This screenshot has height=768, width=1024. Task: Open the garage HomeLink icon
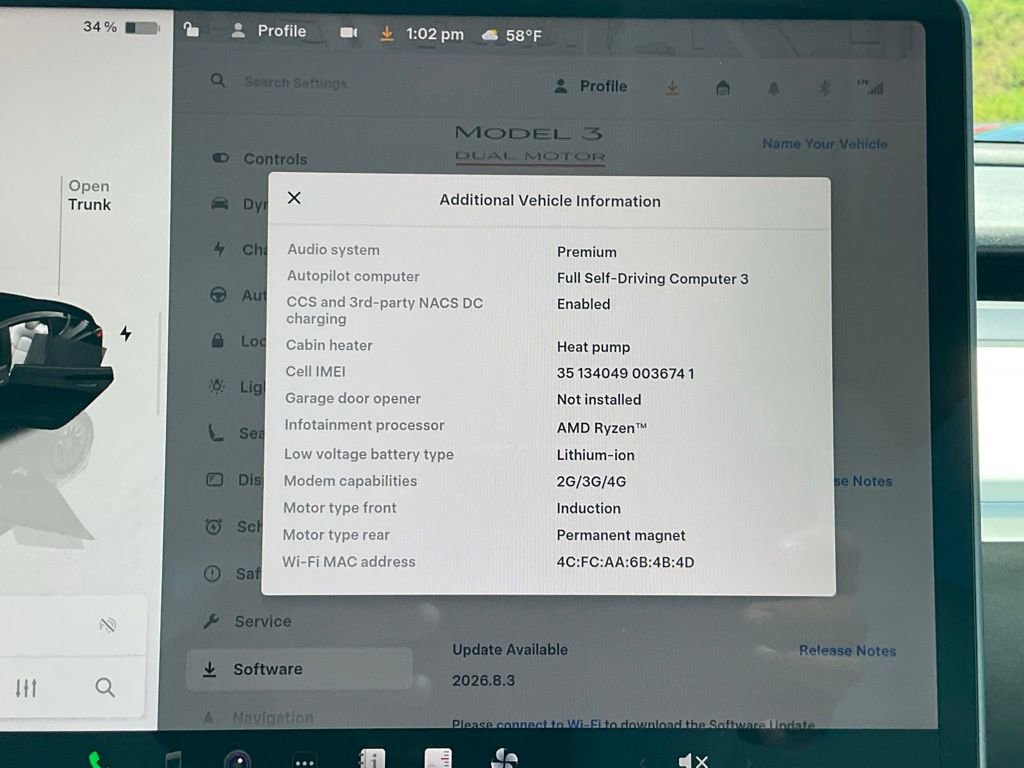point(722,88)
